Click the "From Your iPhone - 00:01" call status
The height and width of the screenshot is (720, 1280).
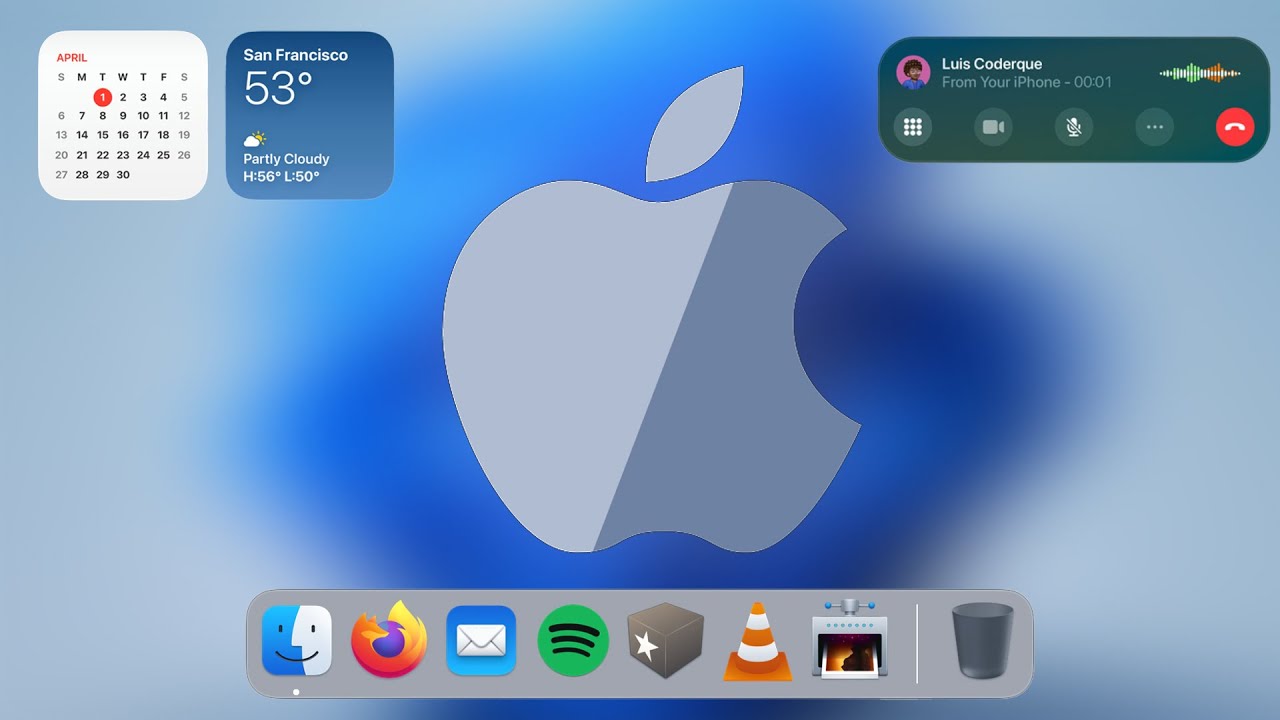point(1027,82)
